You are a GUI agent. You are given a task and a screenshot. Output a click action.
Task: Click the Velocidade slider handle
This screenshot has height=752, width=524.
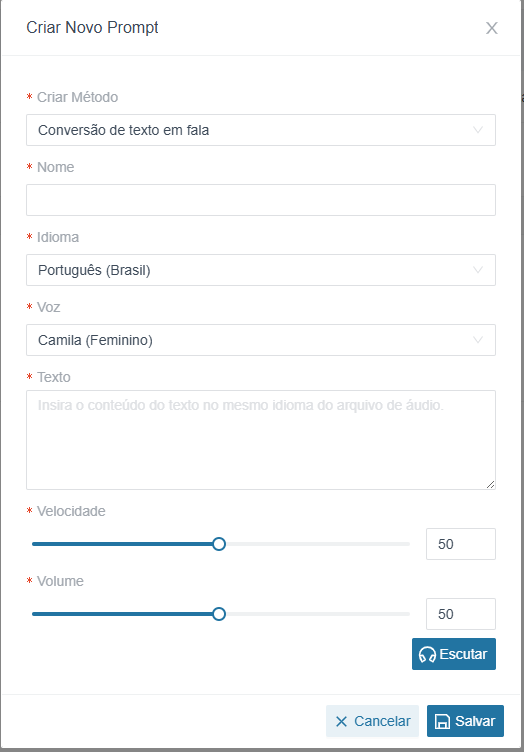(x=219, y=544)
